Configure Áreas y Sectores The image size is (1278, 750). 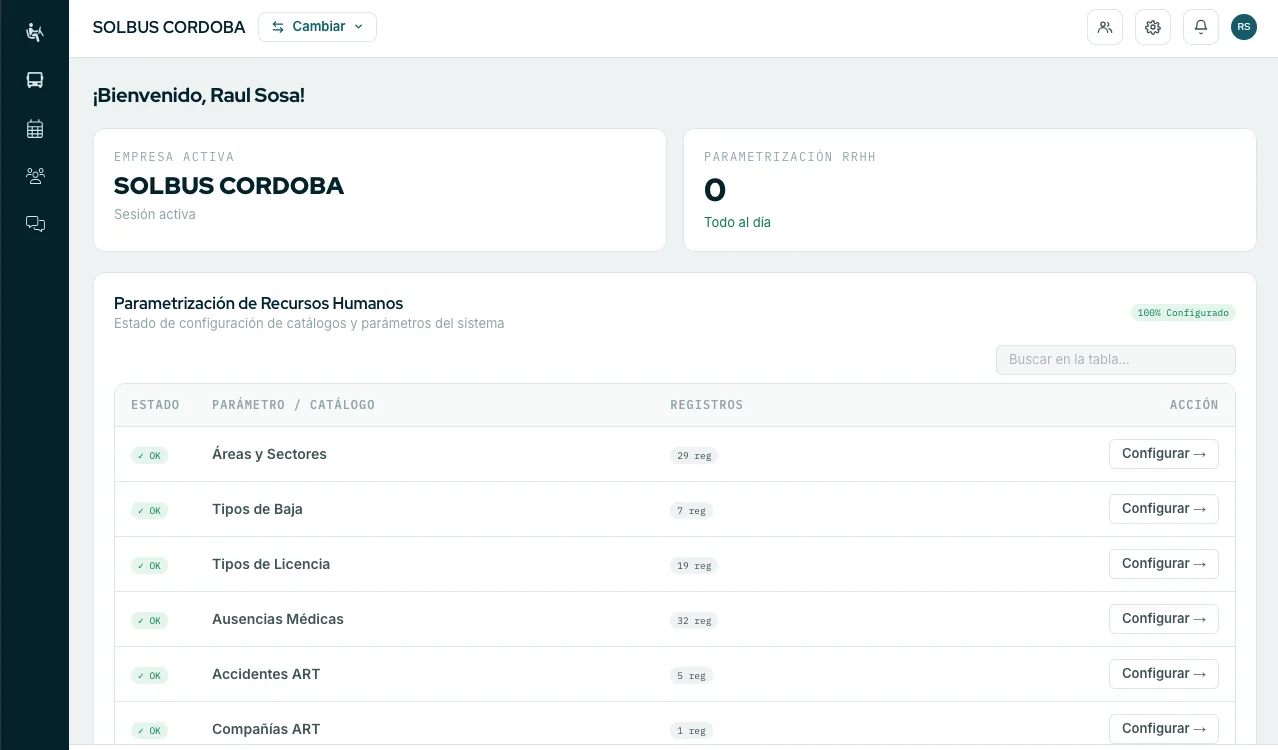click(x=1164, y=454)
